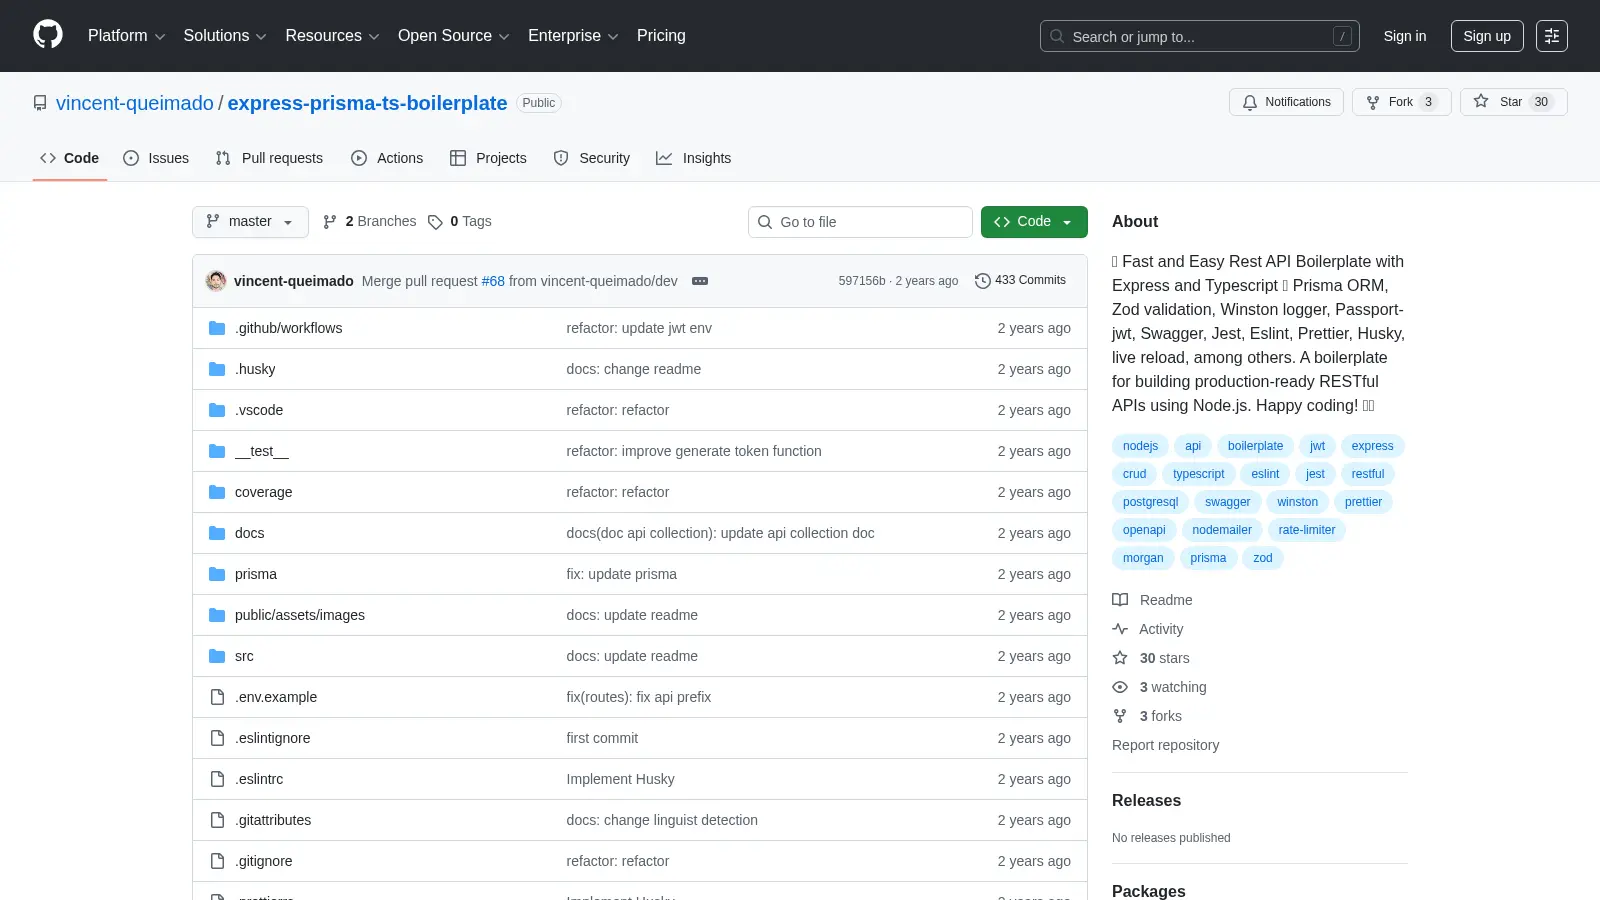The image size is (1600, 900).
Task: Switch to the Insights tab
Action: click(693, 158)
